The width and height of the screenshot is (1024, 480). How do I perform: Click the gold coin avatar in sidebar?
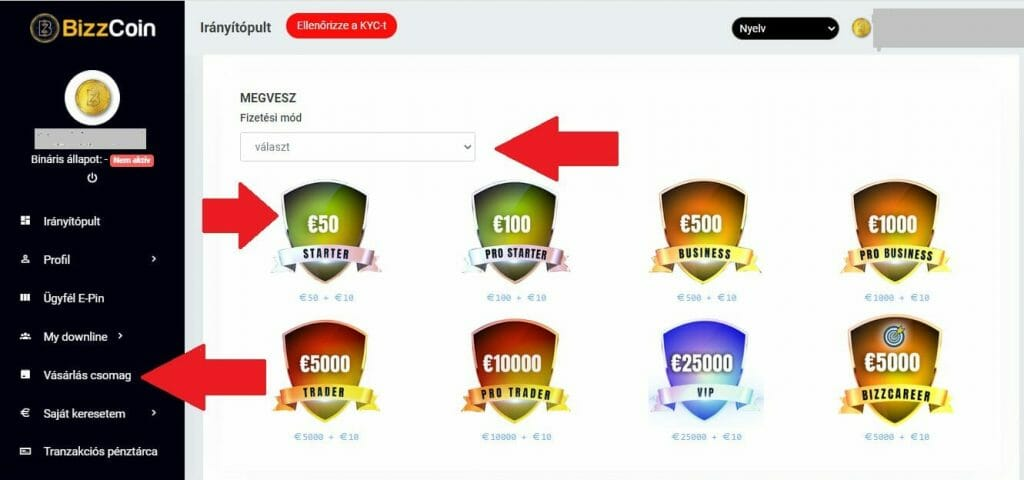[x=92, y=98]
